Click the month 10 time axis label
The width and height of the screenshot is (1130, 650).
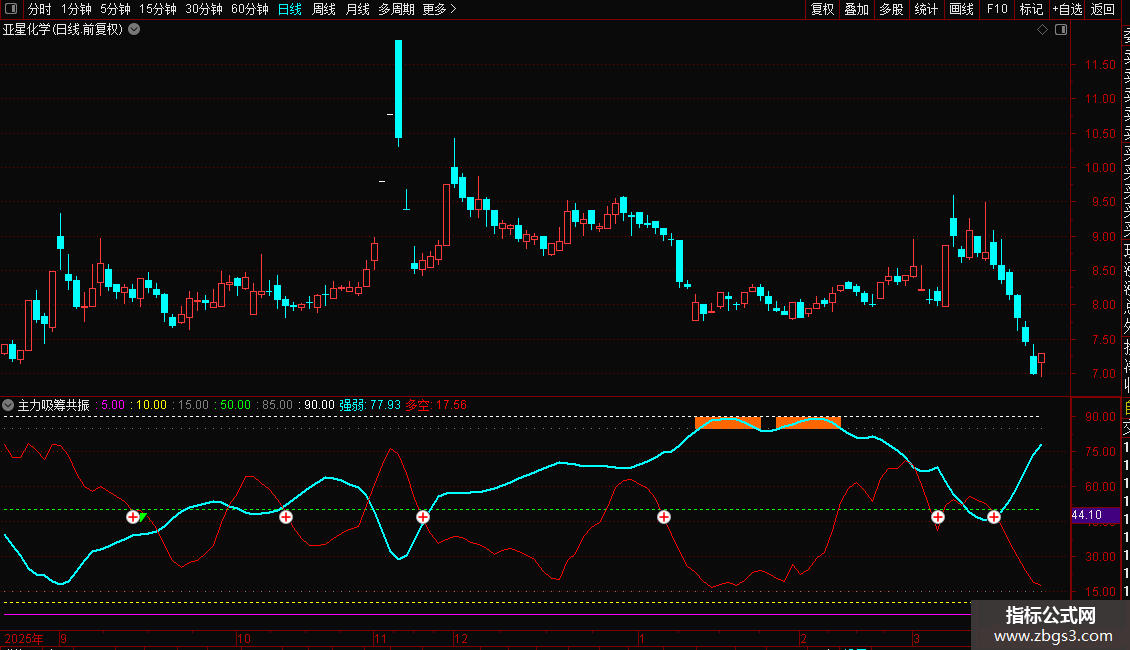244,638
